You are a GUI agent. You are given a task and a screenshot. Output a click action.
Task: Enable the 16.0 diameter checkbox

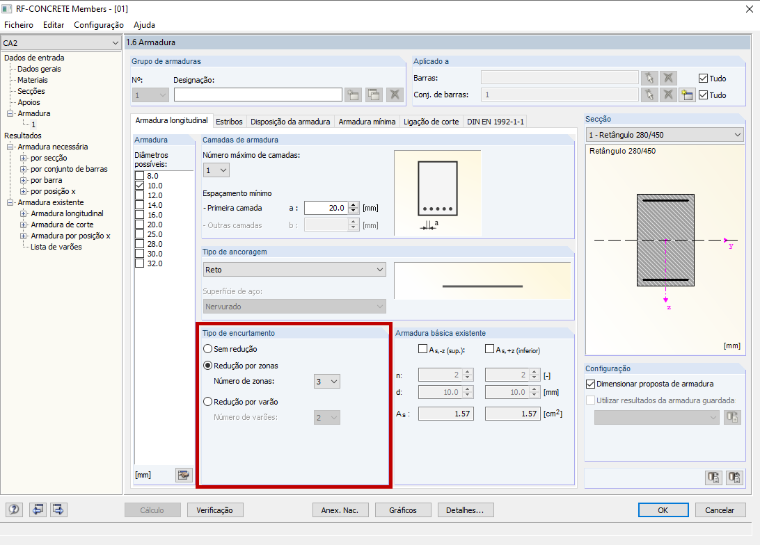pyautogui.click(x=140, y=215)
